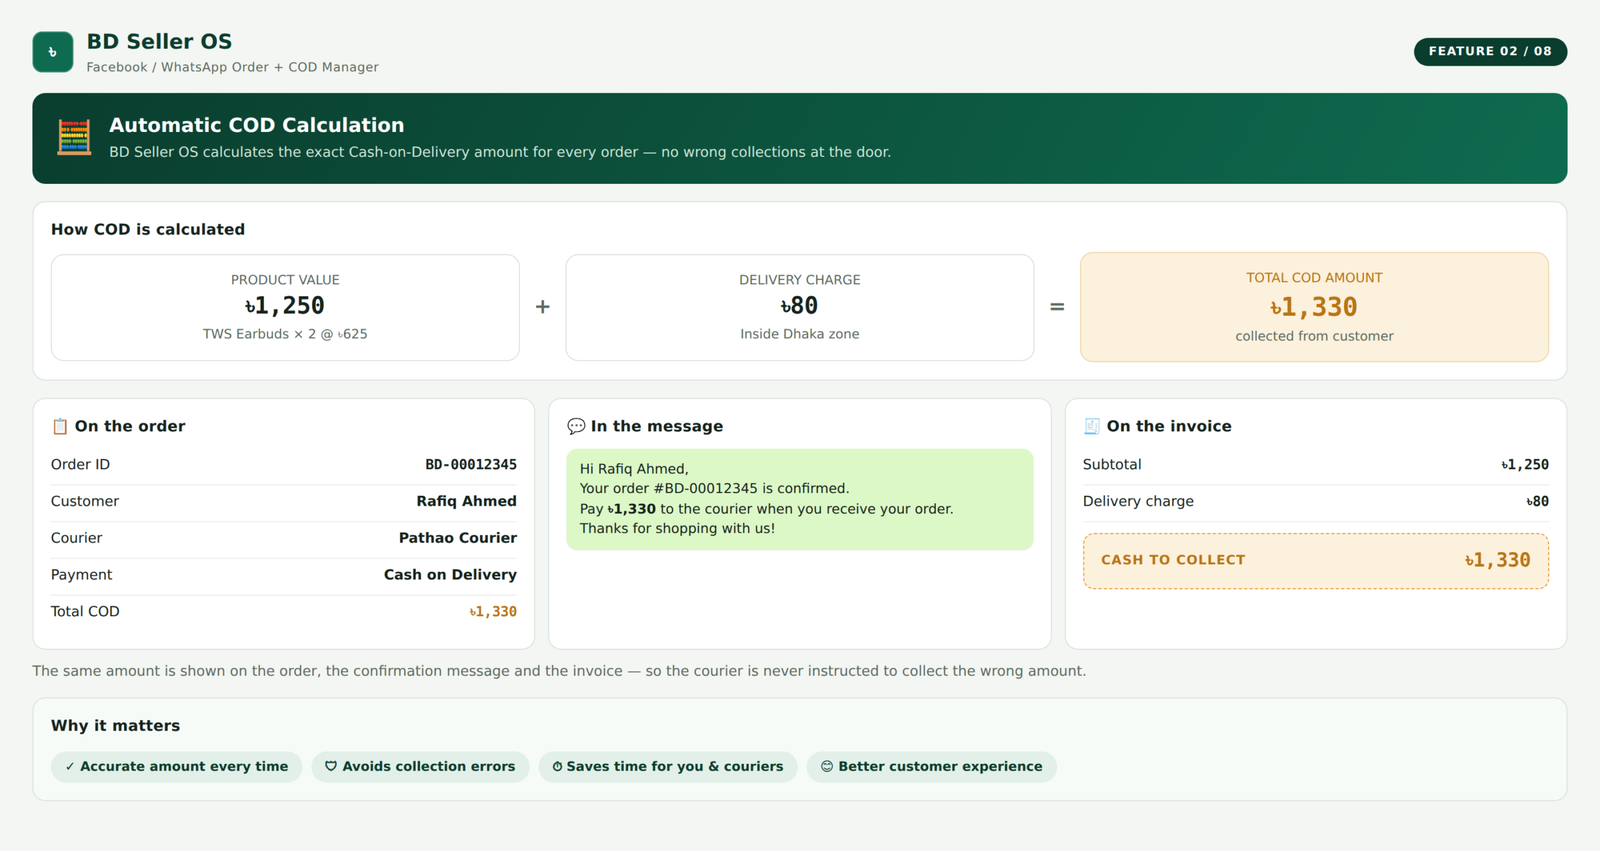
Task: Click the Delivery charge label on the invoice
Action: click(x=1138, y=502)
